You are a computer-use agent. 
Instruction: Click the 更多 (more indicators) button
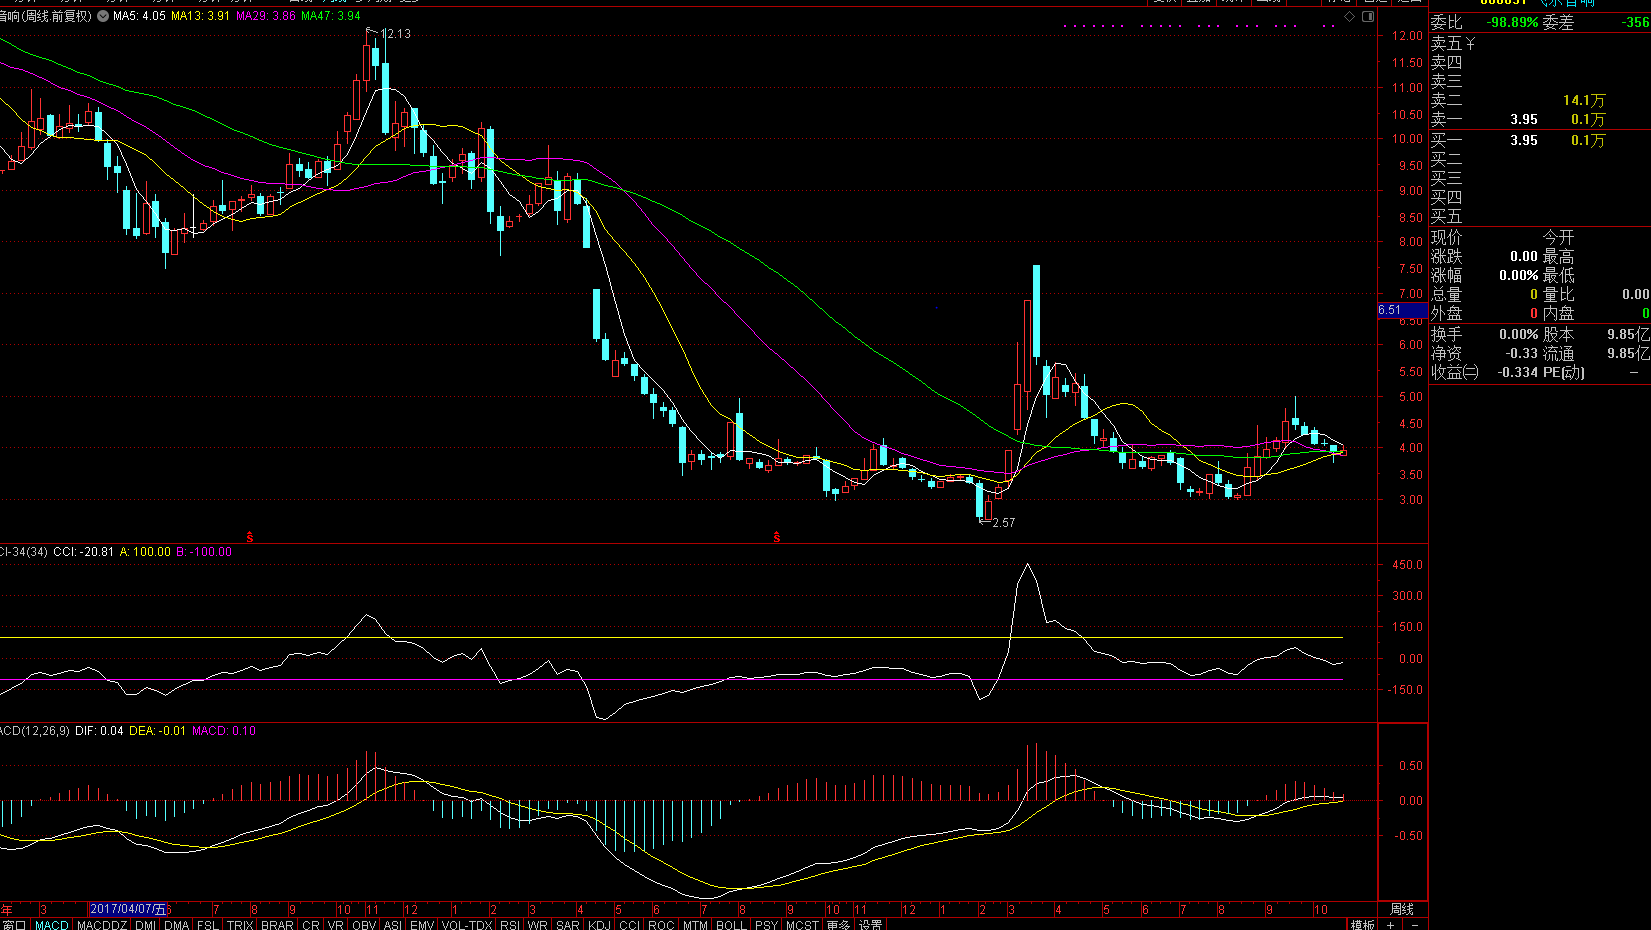[838, 924]
